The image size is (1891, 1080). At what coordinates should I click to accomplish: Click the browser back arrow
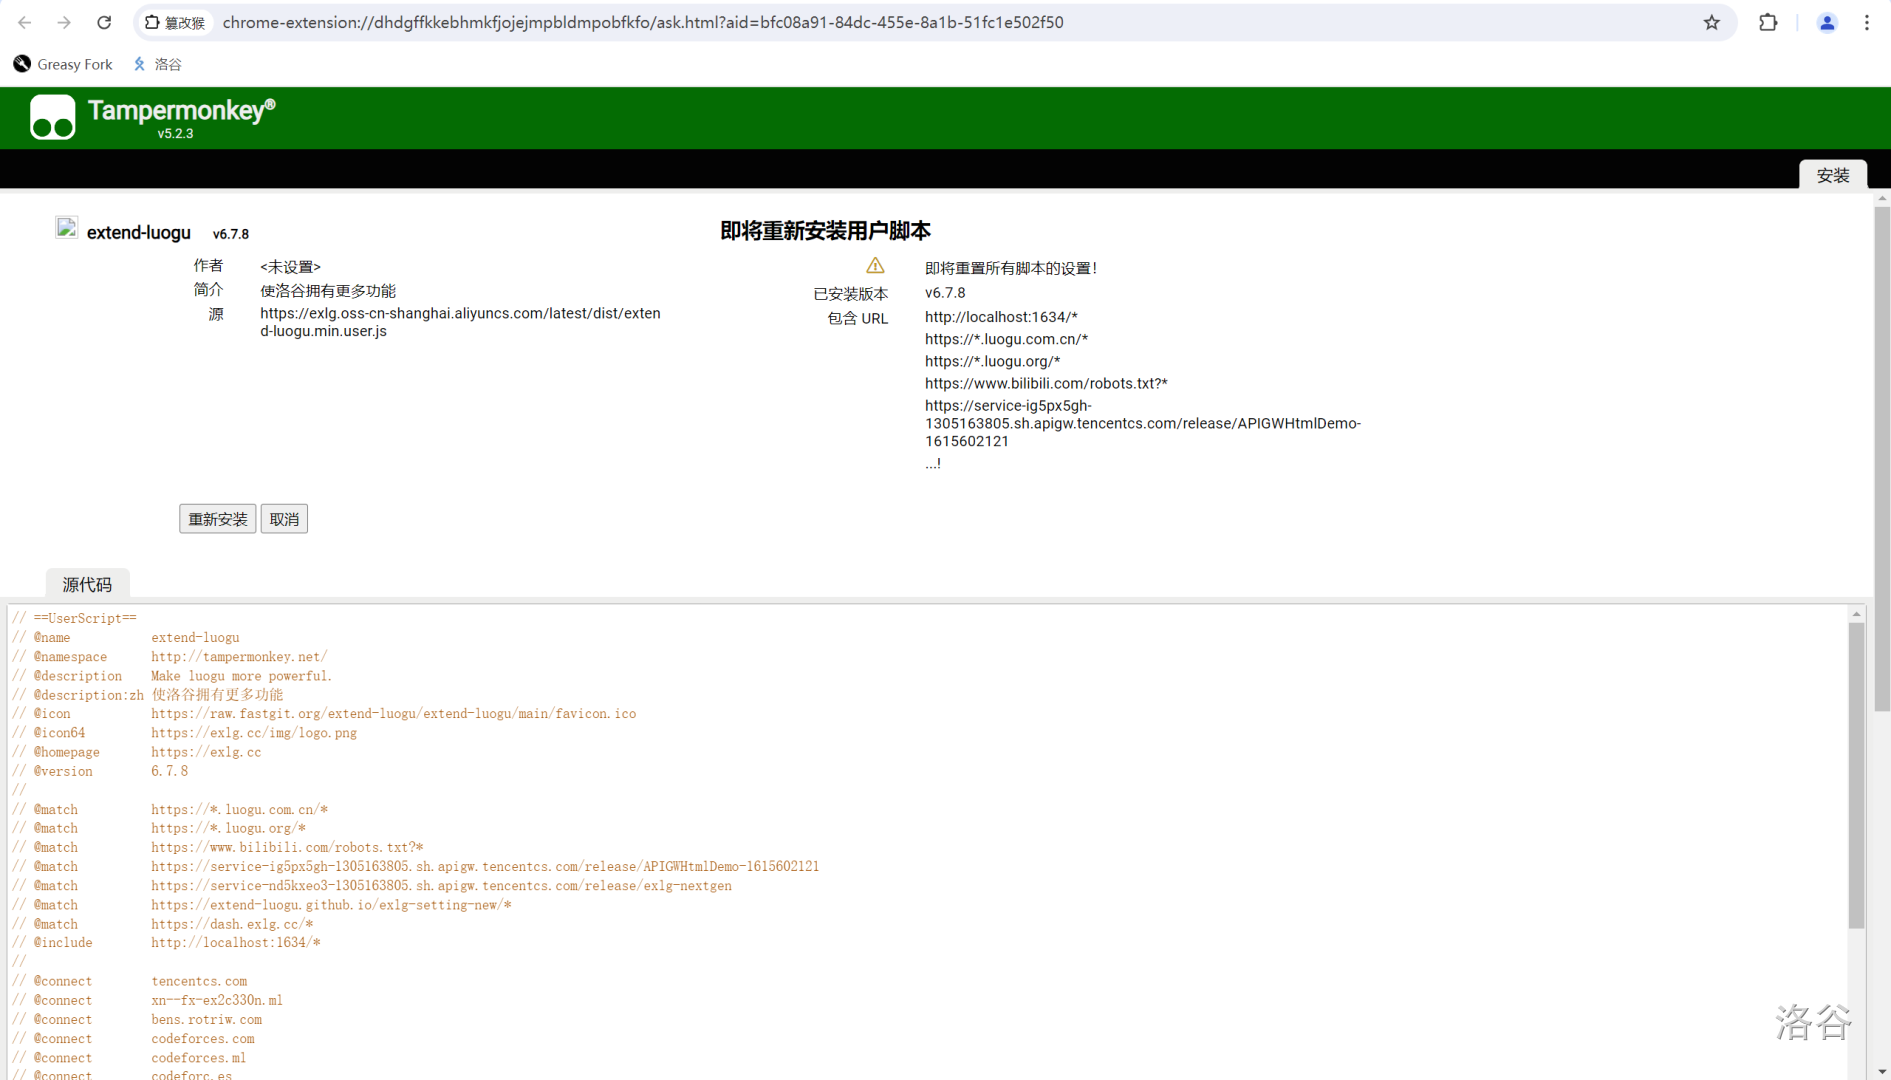25,22
